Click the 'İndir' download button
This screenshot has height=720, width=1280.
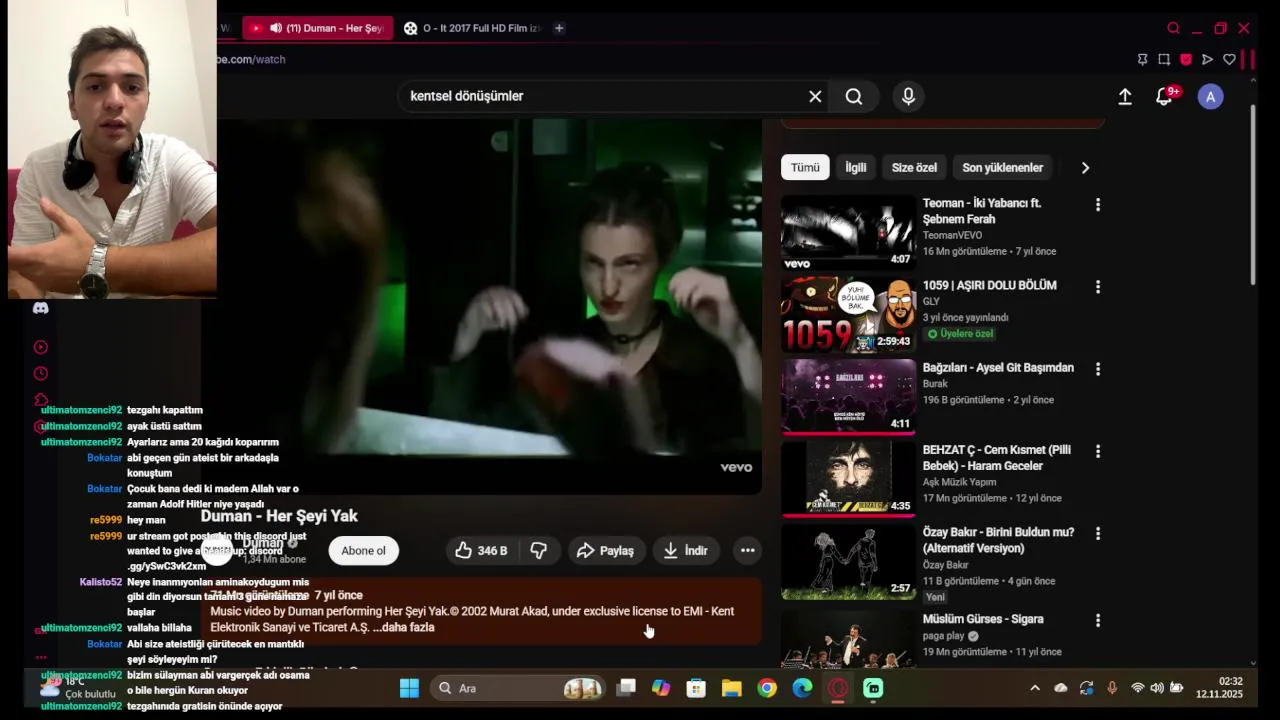[x=685, y=550]
